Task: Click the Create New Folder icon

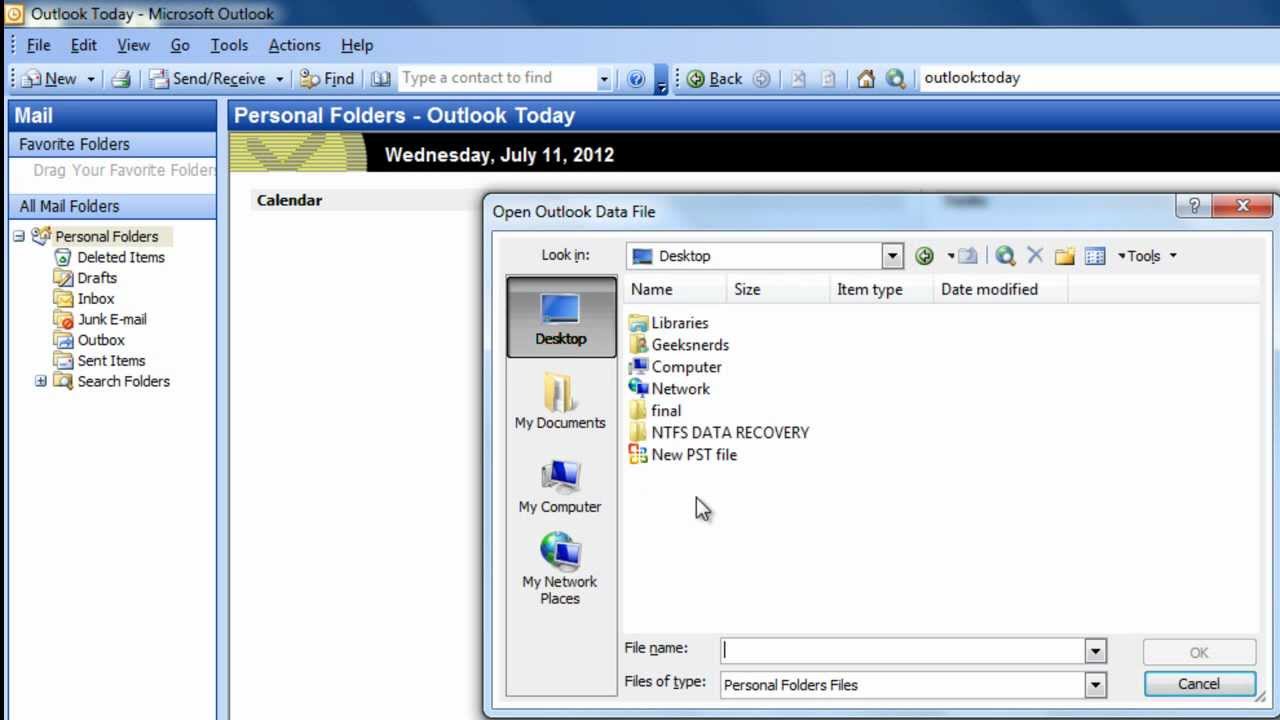Action: [x=1064, y=256]
